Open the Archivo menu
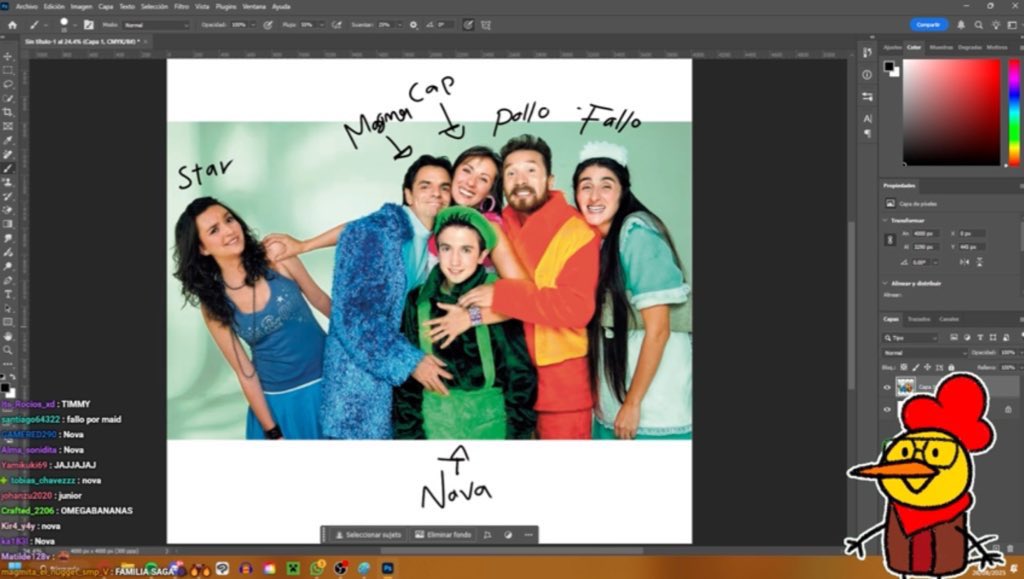This screenshot has width=1024, height=579. pyautogui.click(x=27, y=7)
